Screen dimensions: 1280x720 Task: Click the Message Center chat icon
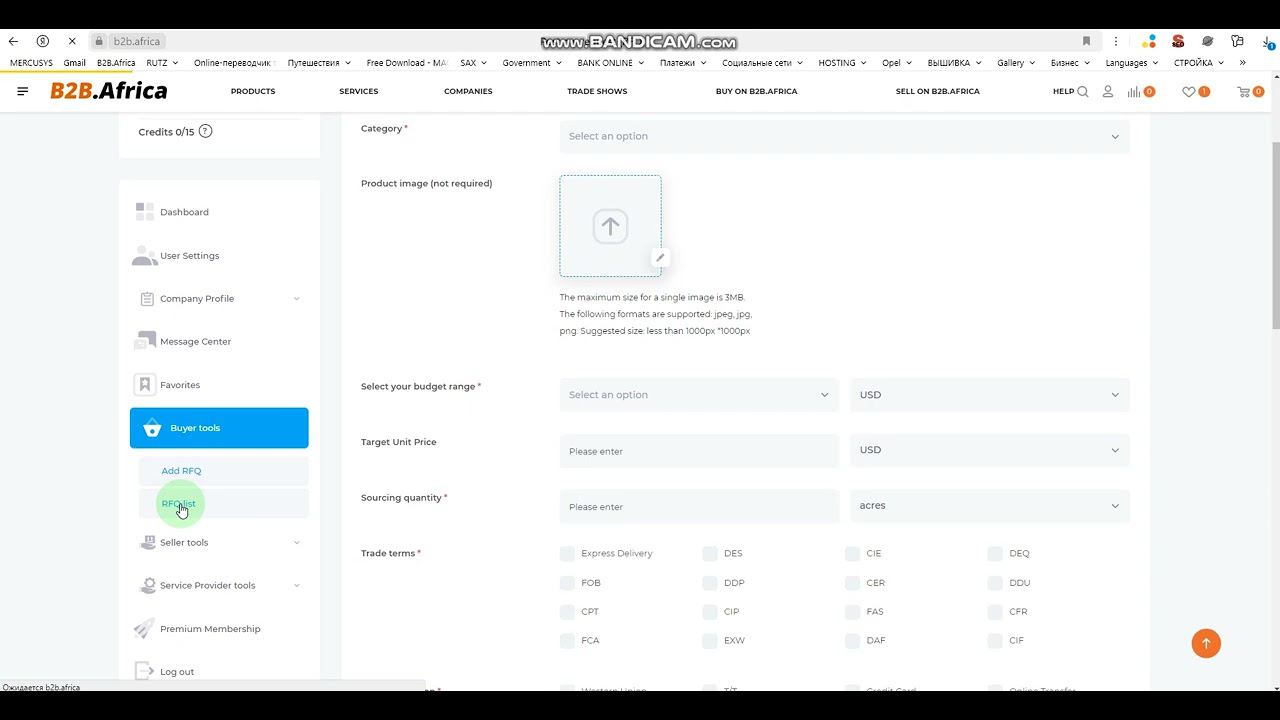[x=145, y=341]
